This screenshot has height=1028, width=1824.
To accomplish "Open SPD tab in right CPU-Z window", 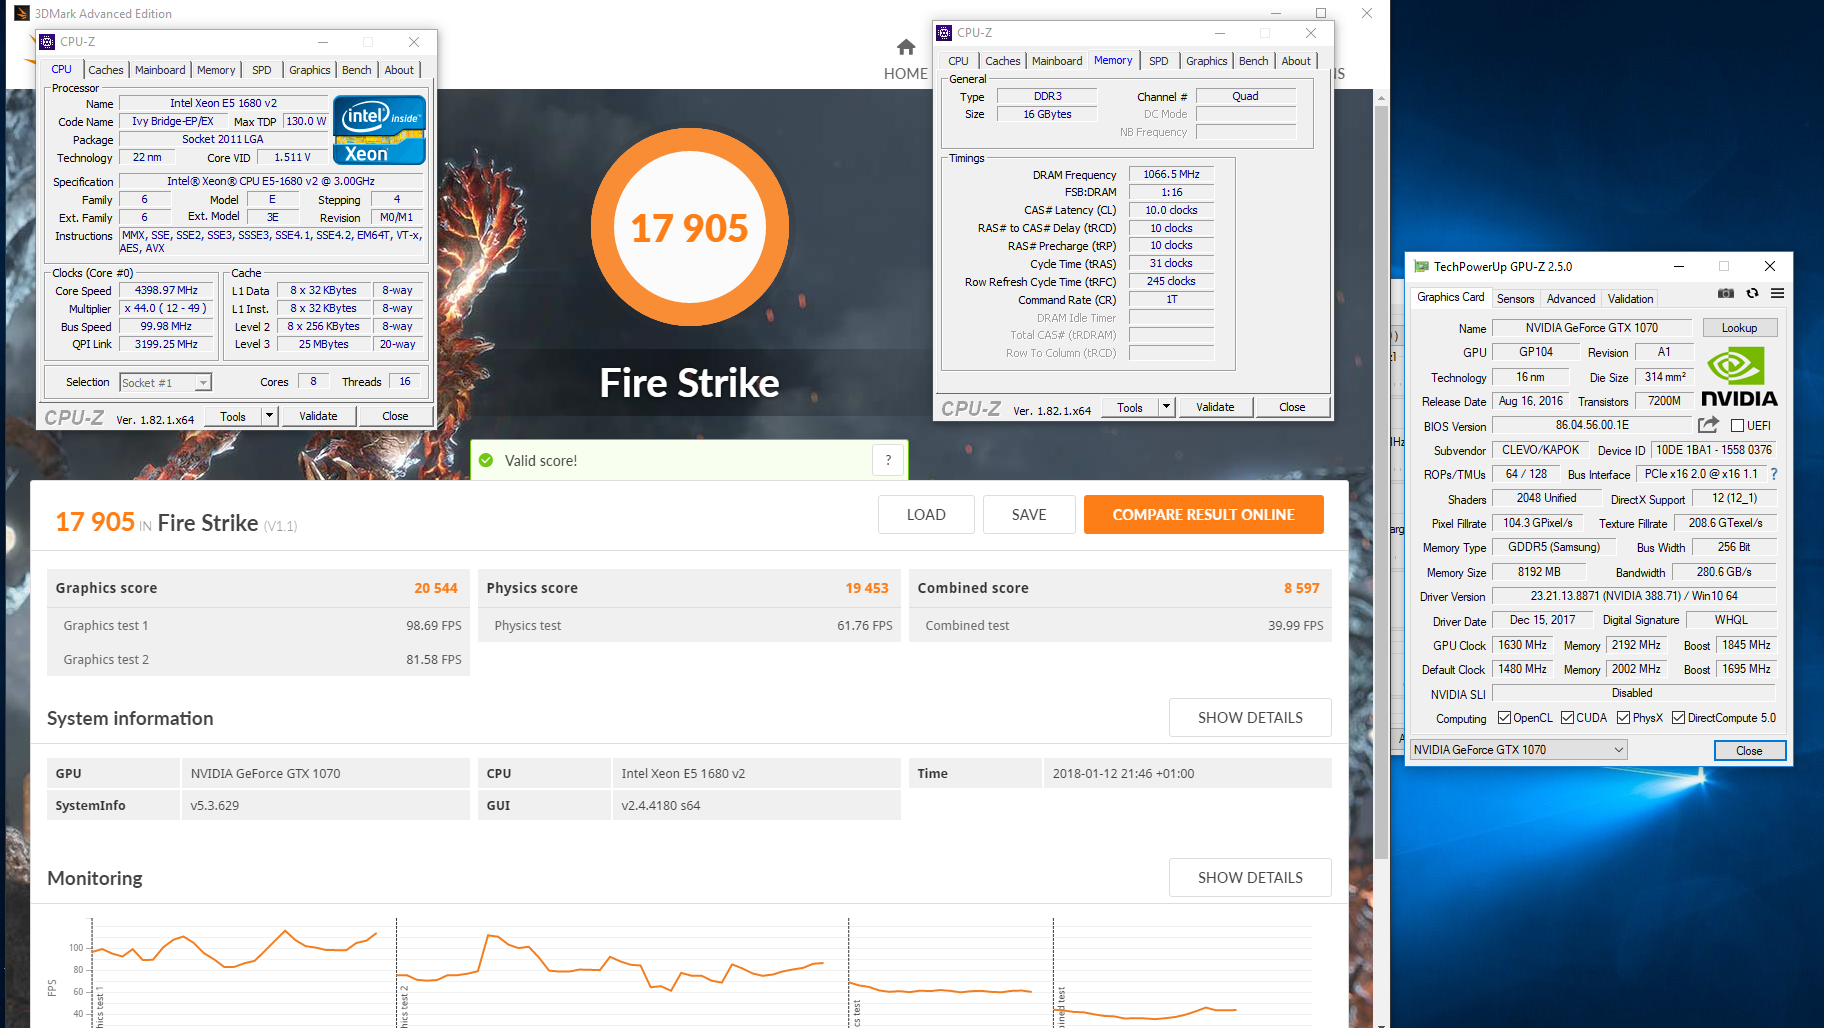I will 1159,61.
